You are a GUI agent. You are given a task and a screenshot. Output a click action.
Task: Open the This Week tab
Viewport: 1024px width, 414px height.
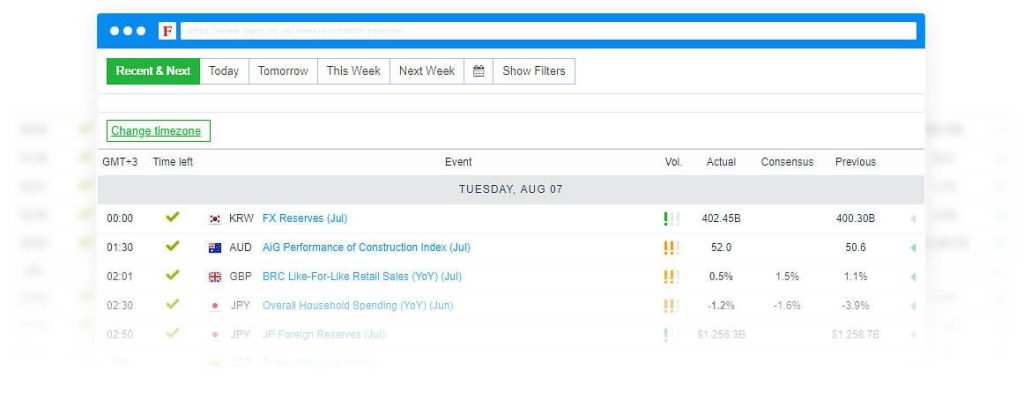point(353,71)
